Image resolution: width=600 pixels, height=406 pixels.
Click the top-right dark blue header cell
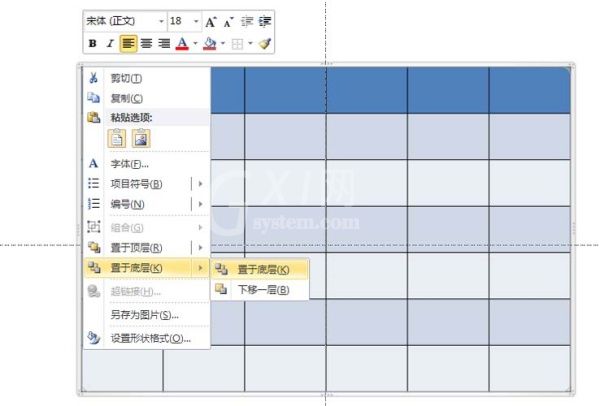click(530, 90)
